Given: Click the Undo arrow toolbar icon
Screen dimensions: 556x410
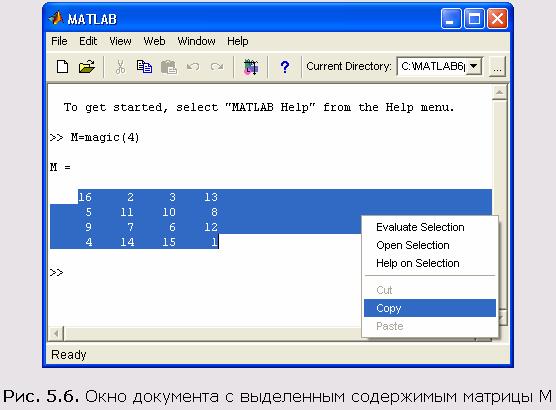Looking at the screenshot, I should [x=193, y=66].
